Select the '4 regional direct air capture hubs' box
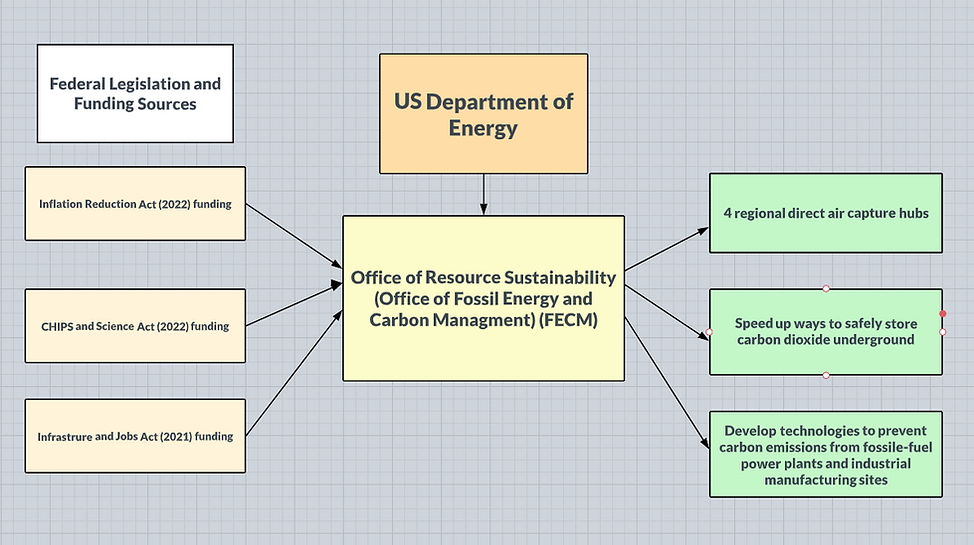This screenshot has width=974, height=545. tap(826, 213)
